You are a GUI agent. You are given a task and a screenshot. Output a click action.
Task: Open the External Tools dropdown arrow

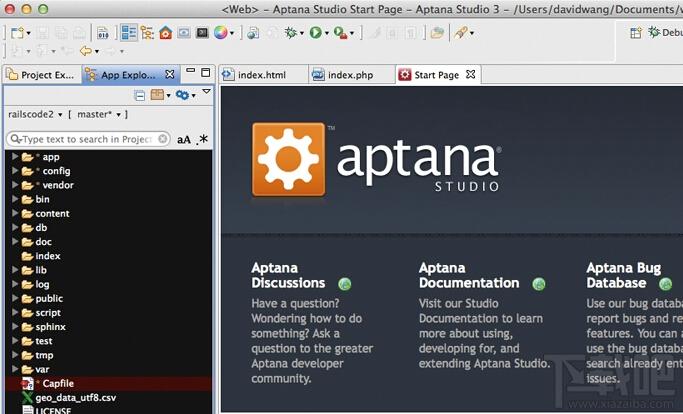(352, 33)
